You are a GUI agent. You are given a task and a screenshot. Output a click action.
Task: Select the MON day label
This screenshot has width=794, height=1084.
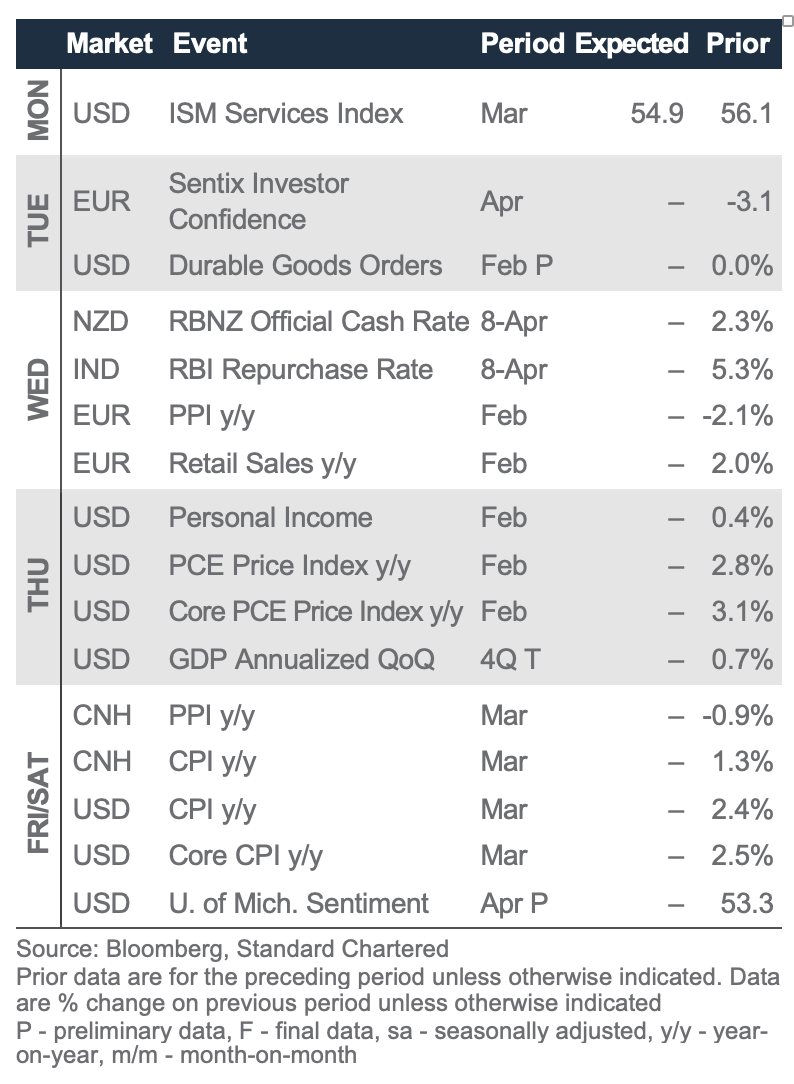[x=38, y=112]
